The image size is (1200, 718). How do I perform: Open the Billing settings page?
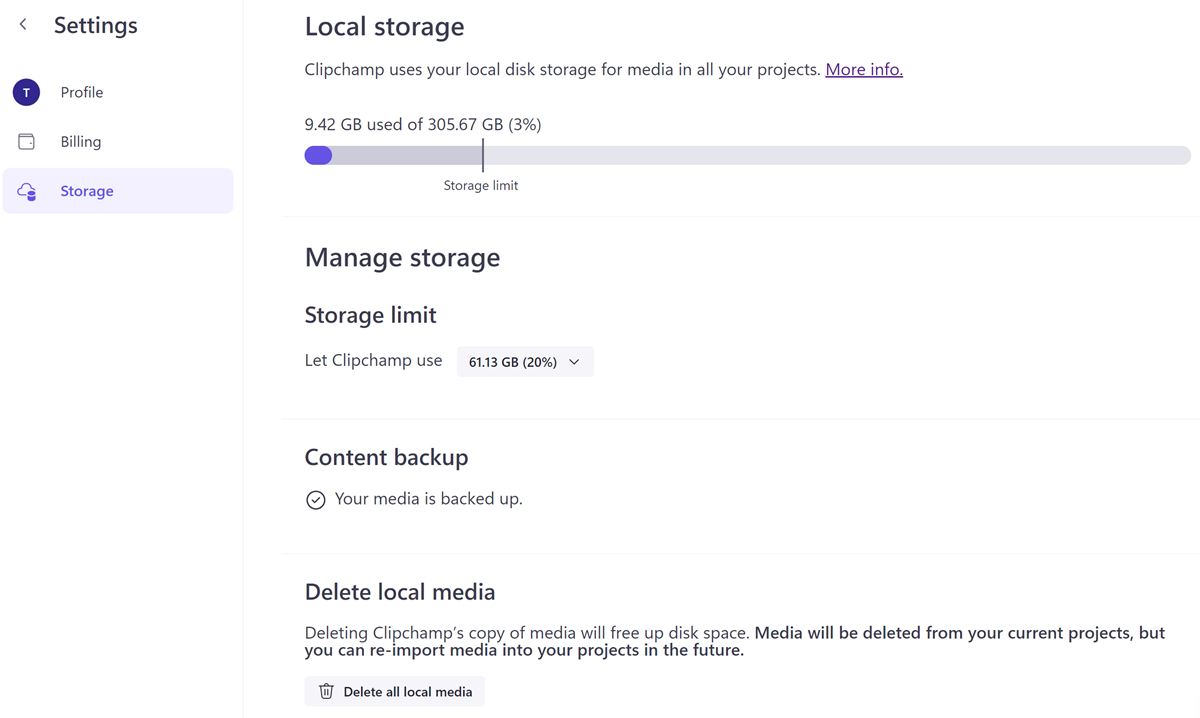point(118,142)
